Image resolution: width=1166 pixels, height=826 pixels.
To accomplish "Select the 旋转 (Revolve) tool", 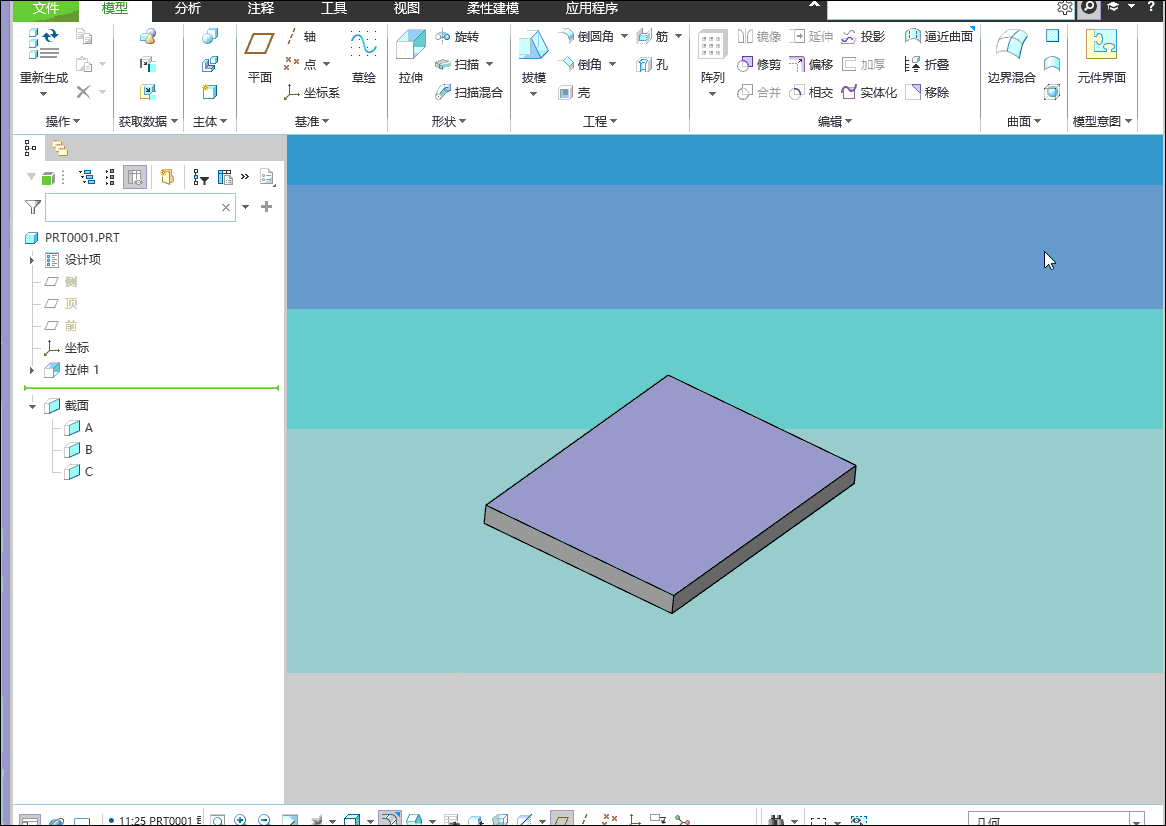I will 458,37.
